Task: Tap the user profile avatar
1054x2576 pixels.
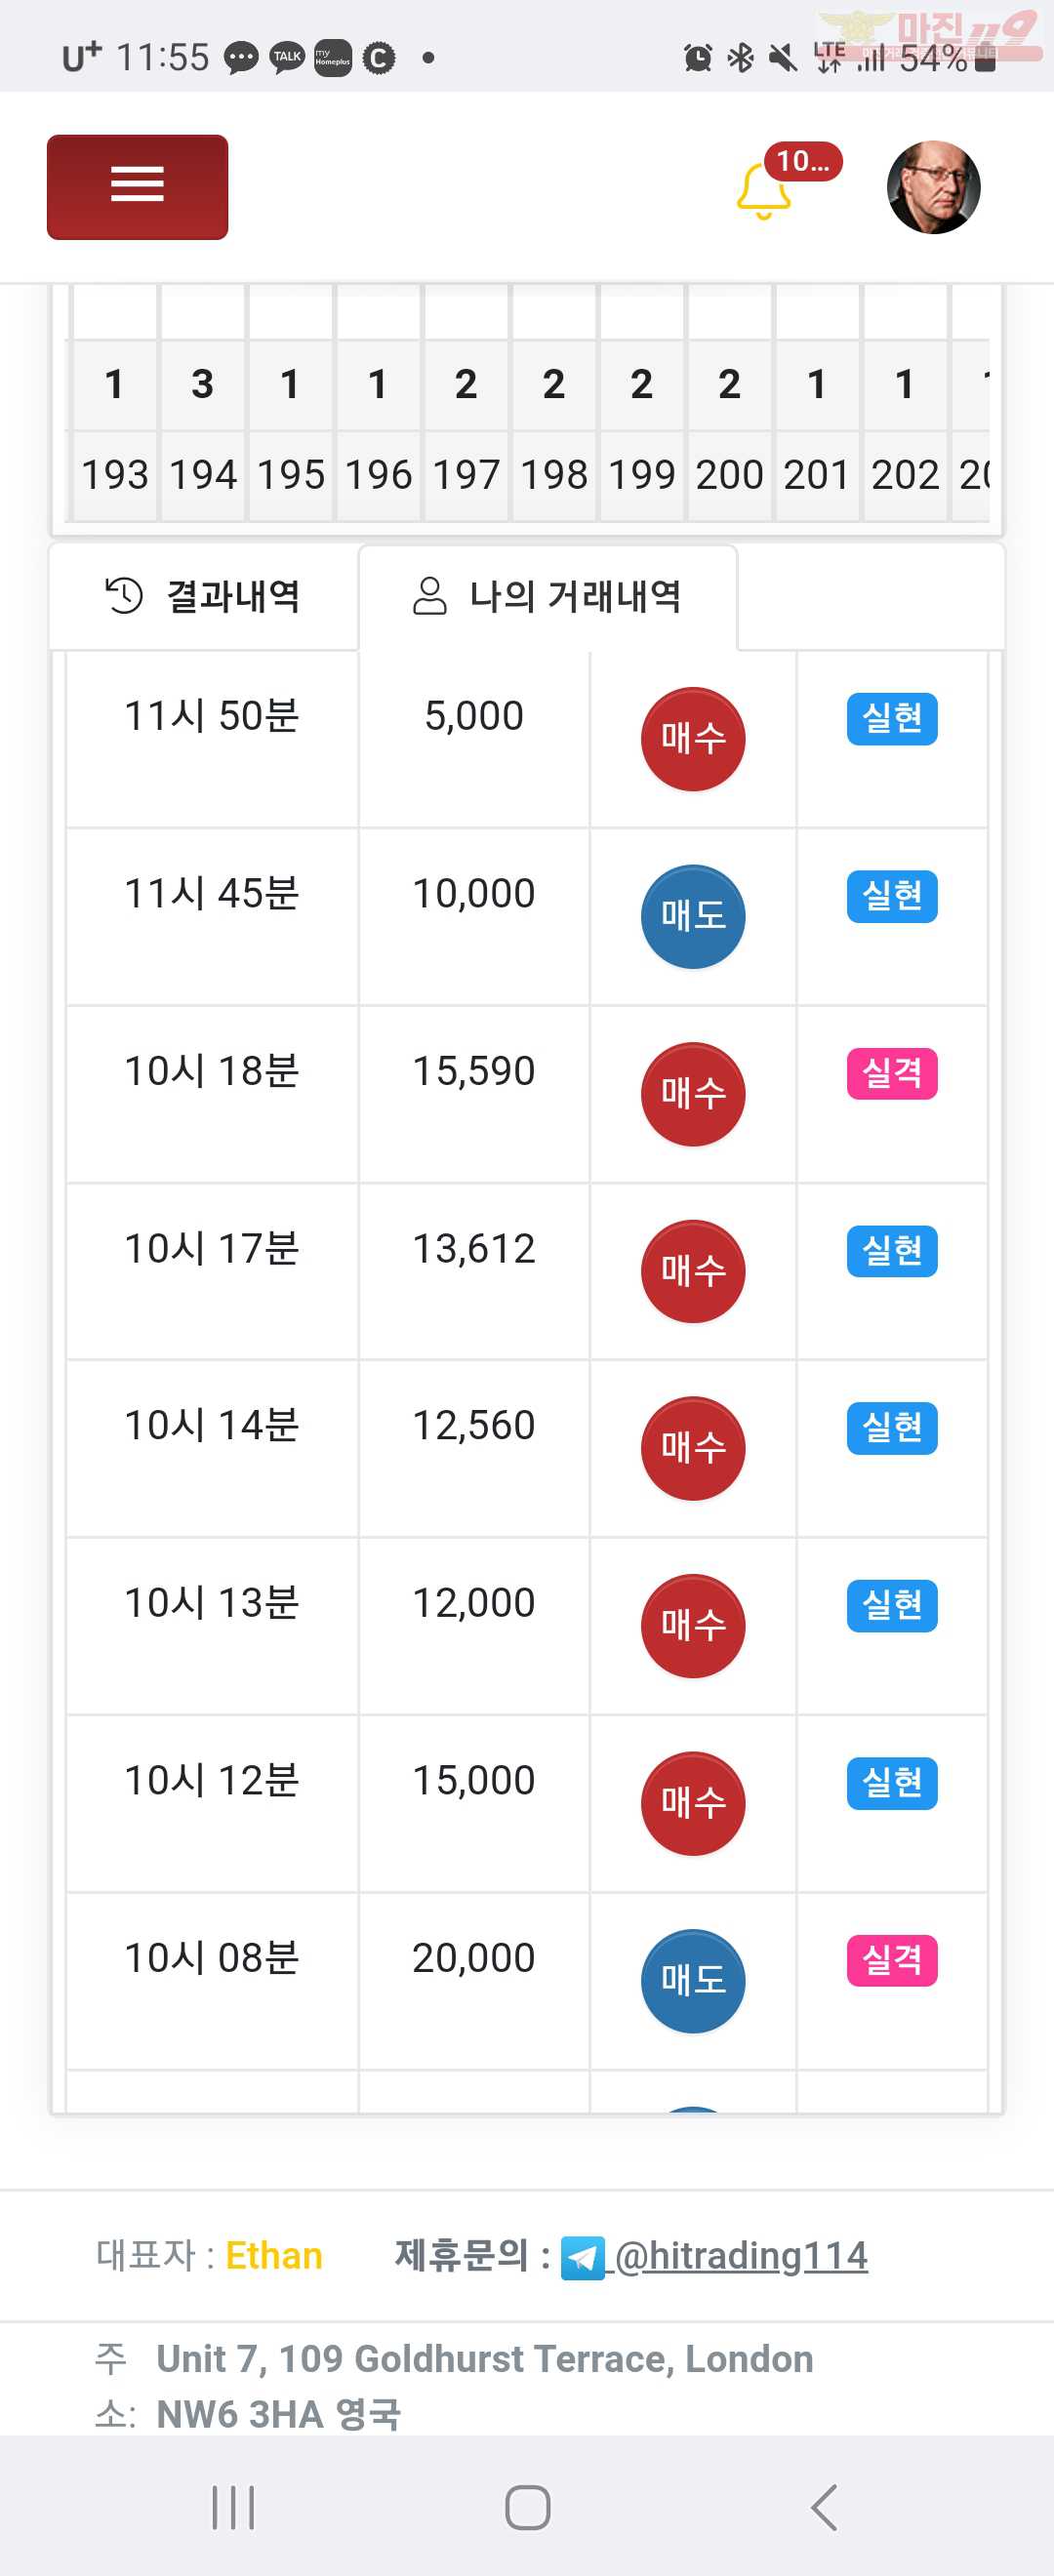Action: tap(933, 187)
